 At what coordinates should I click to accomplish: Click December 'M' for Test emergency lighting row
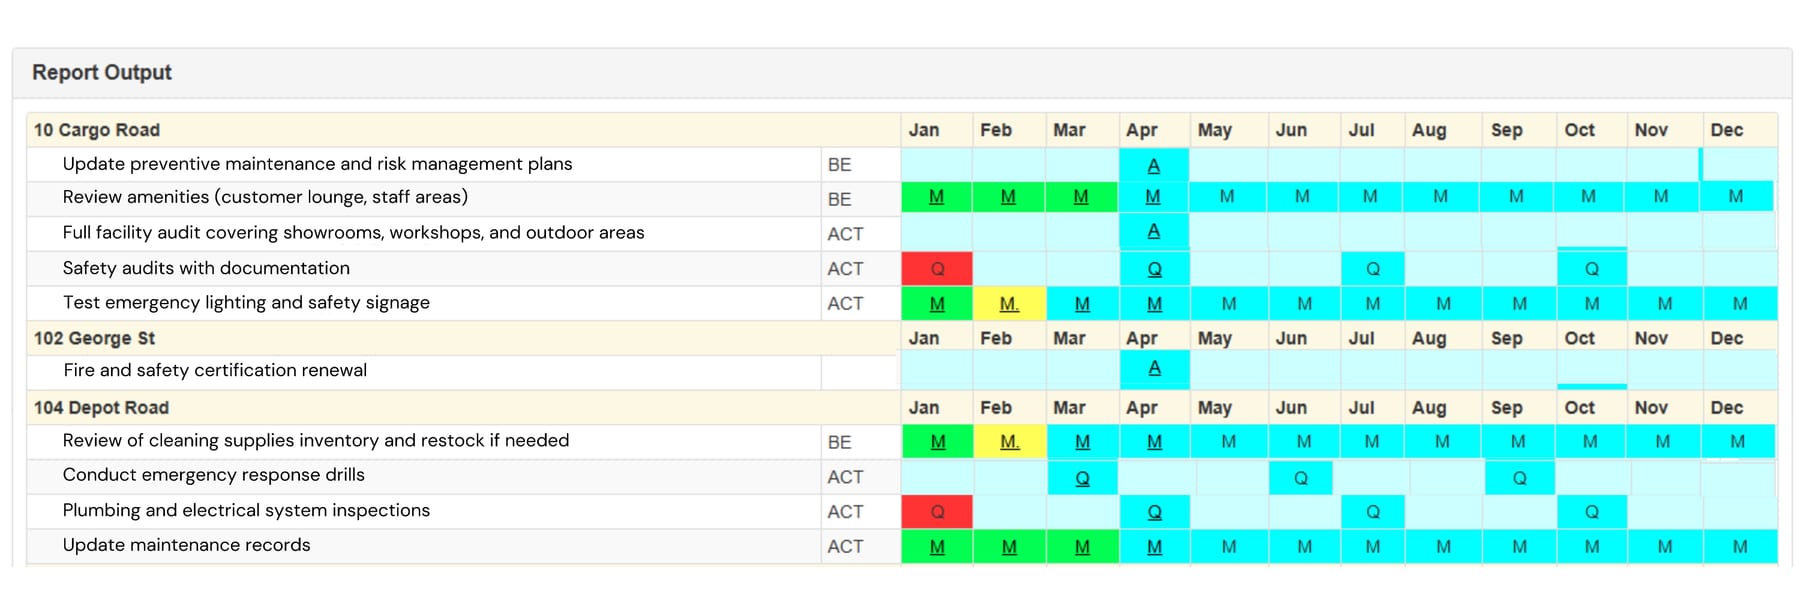tap(1740, 304)
